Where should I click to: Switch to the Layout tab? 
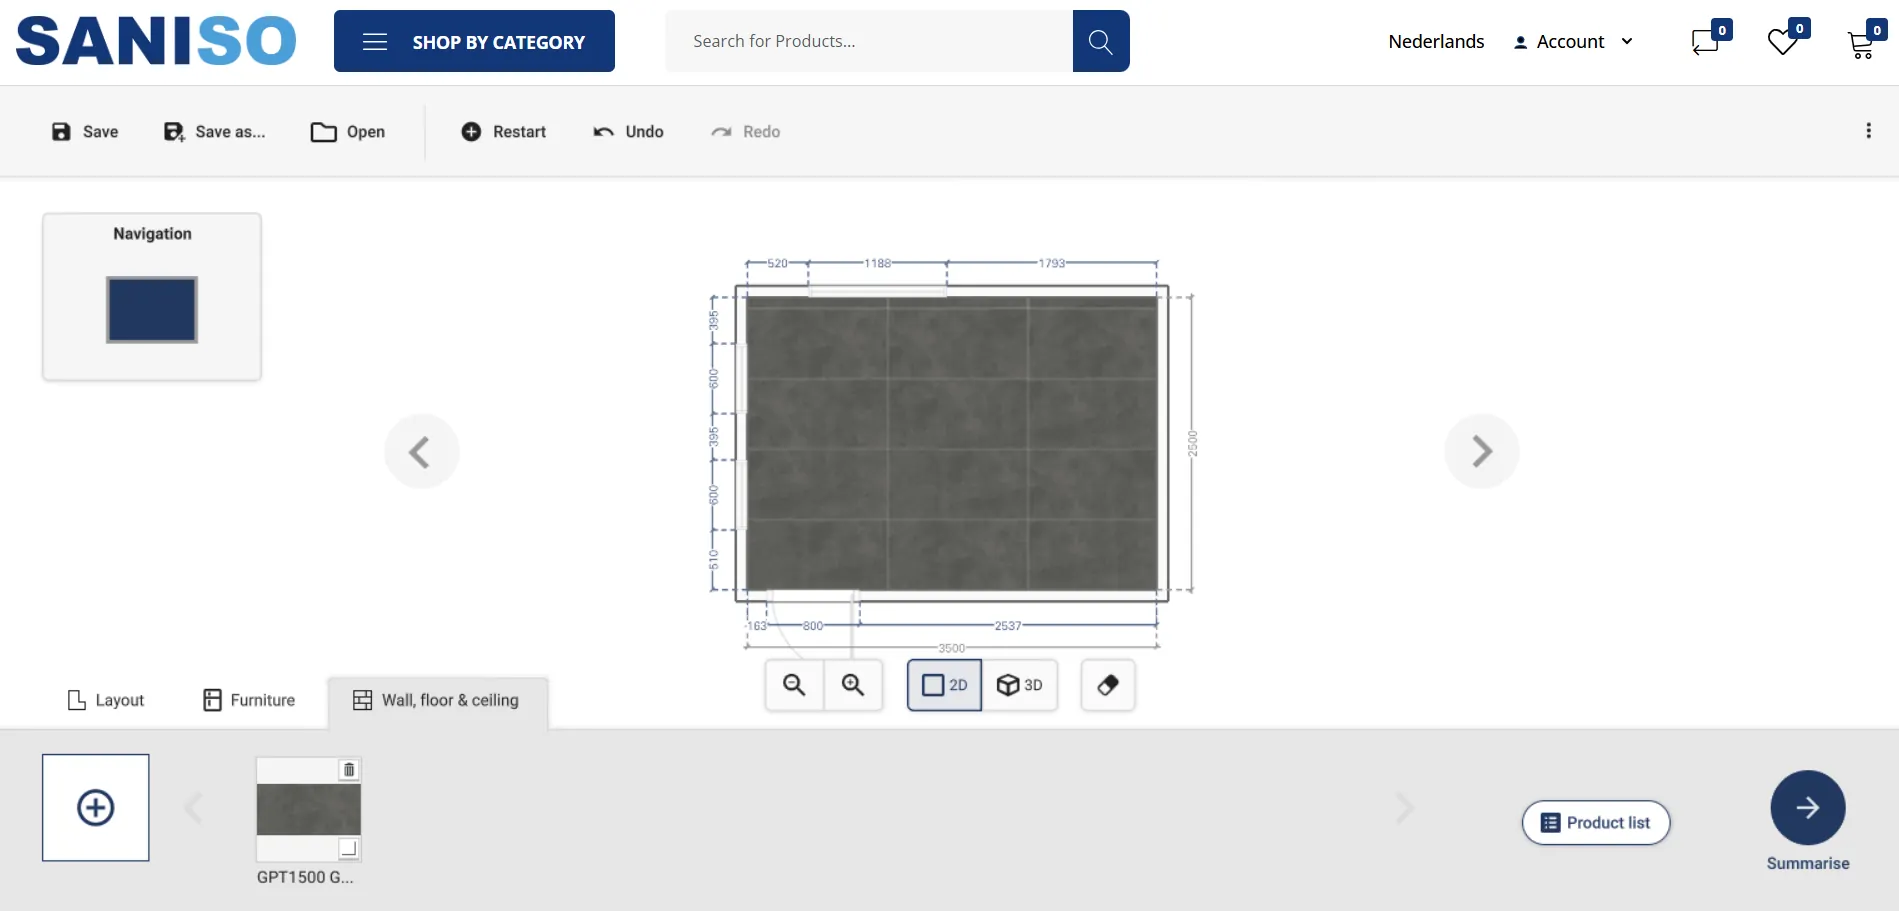(x=106, y=700)
